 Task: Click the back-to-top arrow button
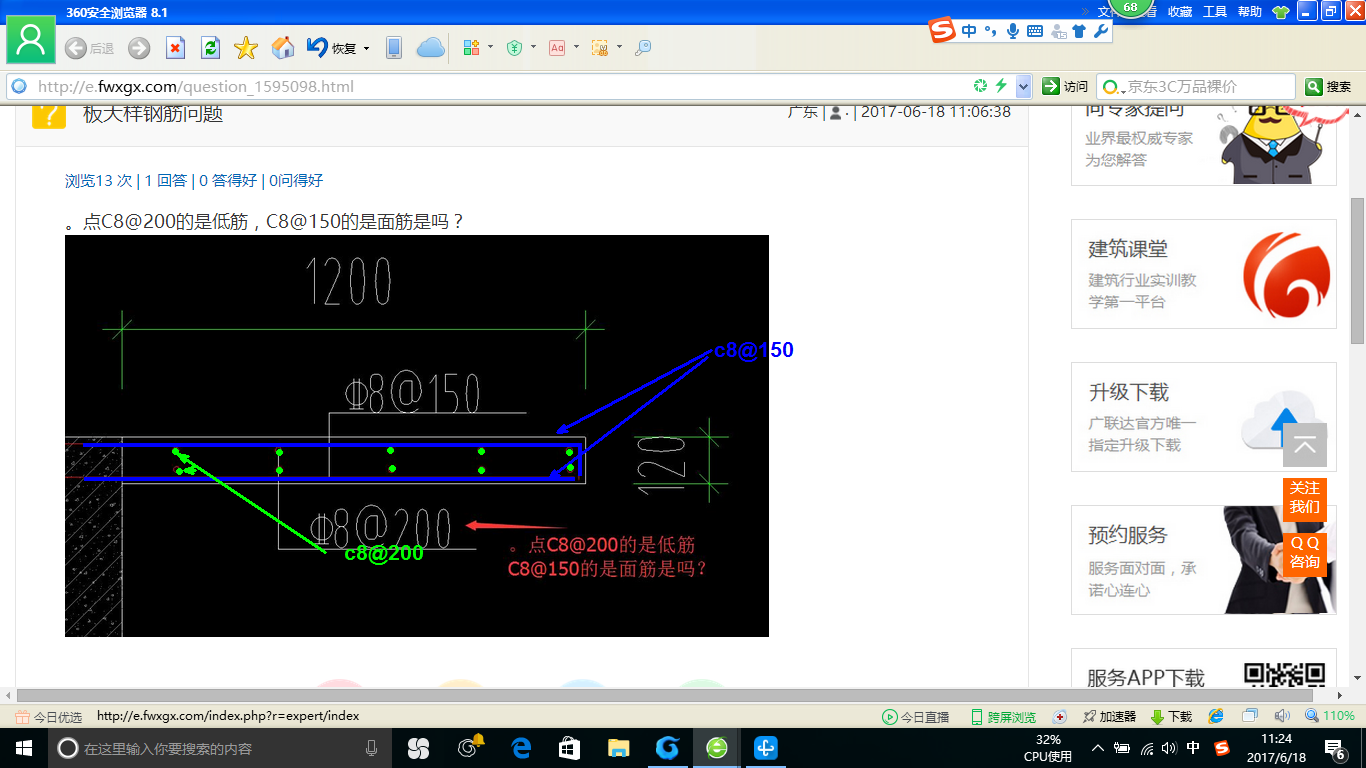click(x=1305, y=445)
